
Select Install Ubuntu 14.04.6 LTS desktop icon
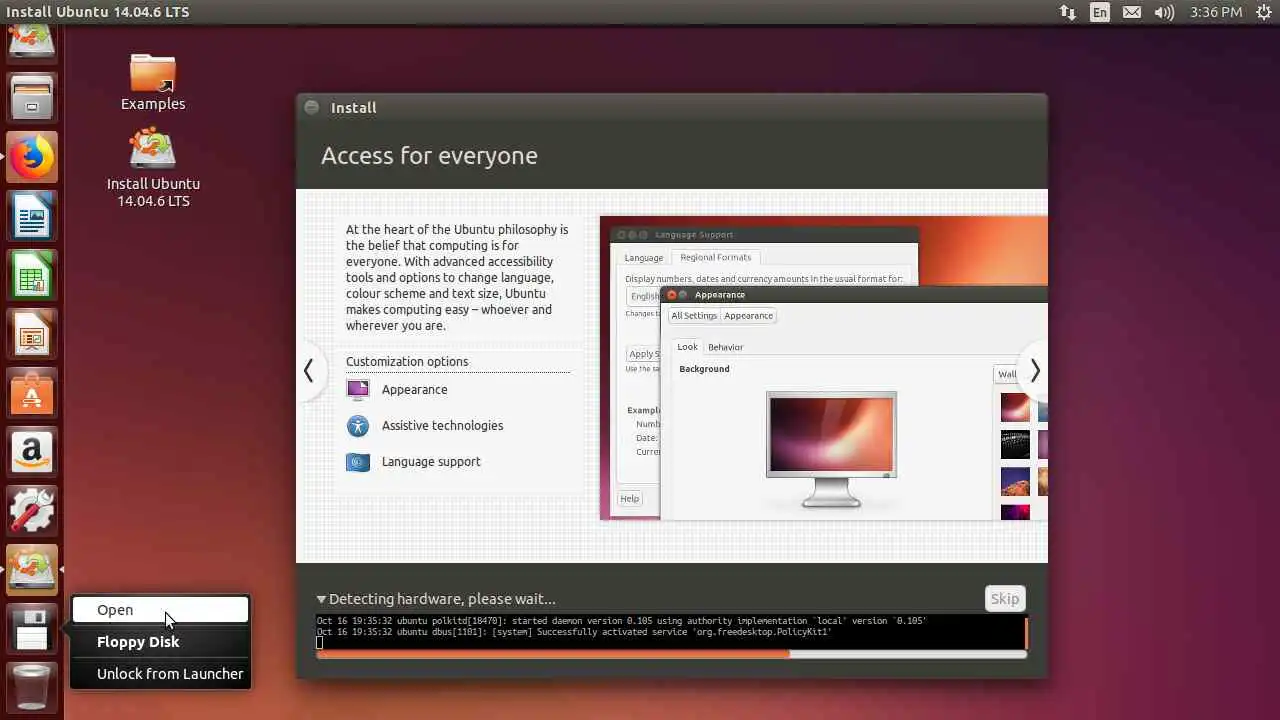point(153,167)
